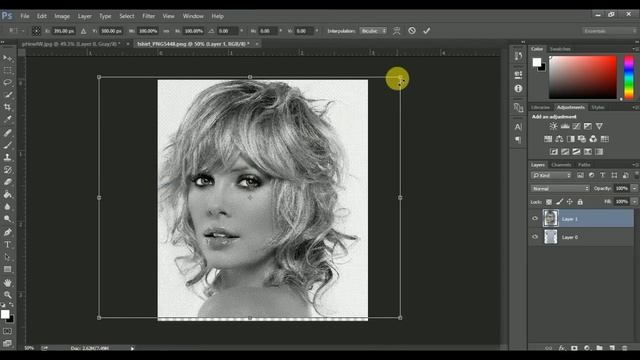This screenshot has height=360, width=640.
Task: Select the Blur tool
Action: coord(7,207)
